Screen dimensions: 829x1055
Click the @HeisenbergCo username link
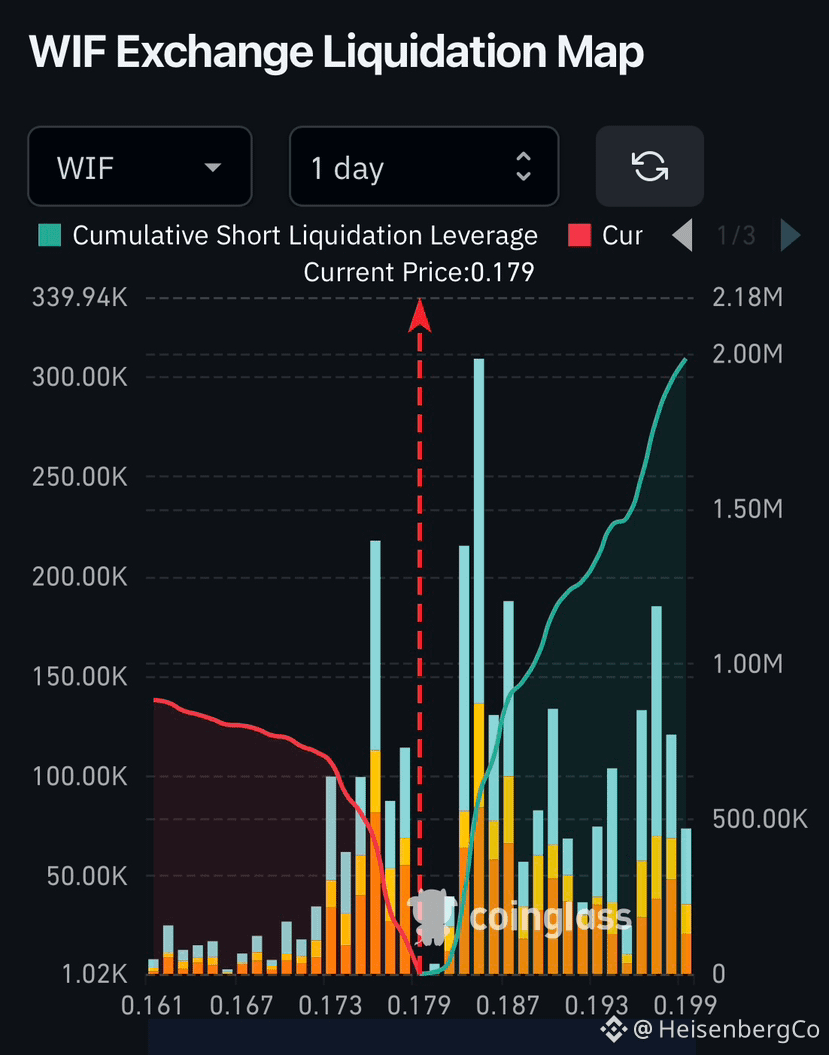pyautogui.click(x=725, y=1029)
